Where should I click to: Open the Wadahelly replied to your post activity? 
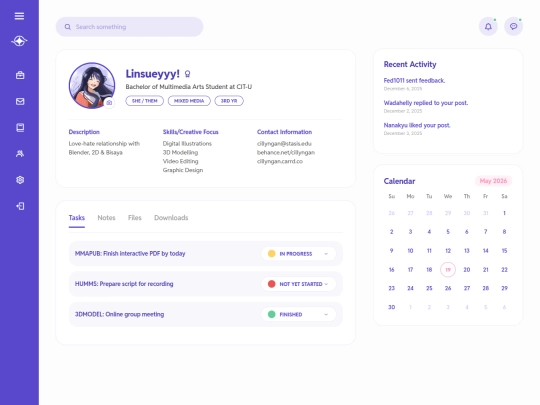(426, 103)
